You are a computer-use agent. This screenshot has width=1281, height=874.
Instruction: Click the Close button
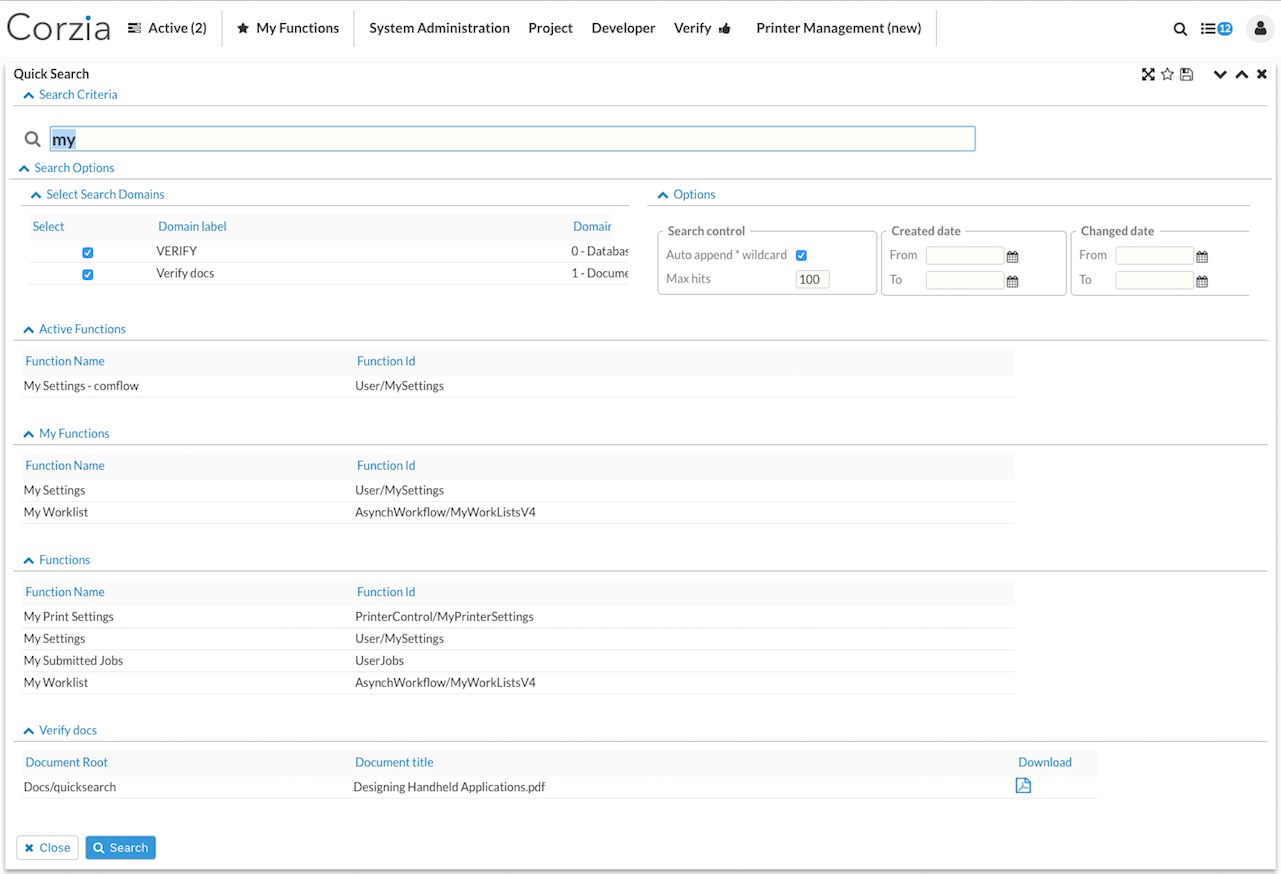point(47,848)
